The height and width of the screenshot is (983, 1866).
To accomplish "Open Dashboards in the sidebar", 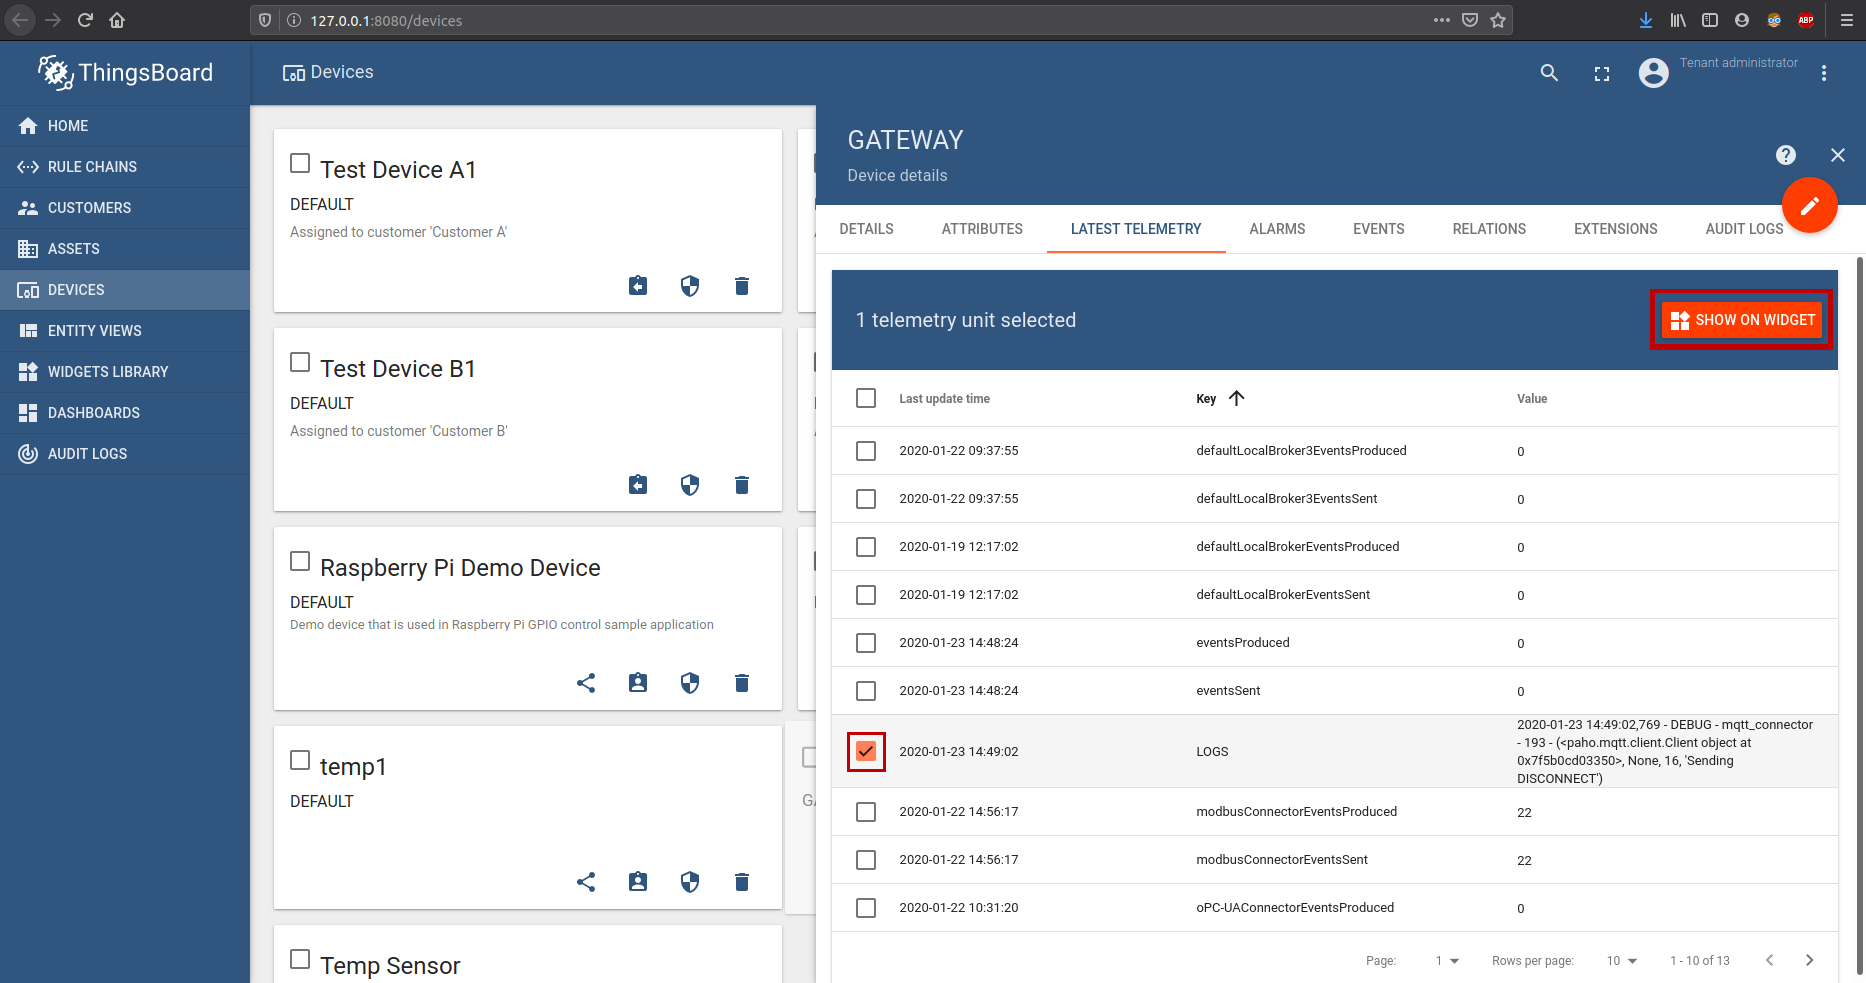I will [x=124, y=413].
